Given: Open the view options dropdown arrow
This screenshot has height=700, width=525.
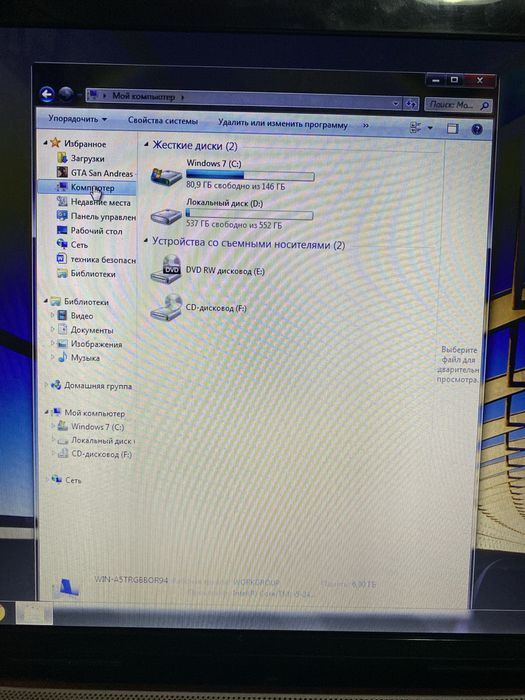Looking at the screenshot, I should 430,128.
